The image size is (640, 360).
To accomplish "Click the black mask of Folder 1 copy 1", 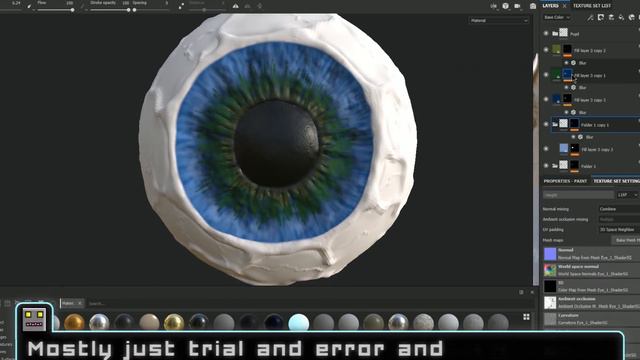I will (x=574, y=123).
